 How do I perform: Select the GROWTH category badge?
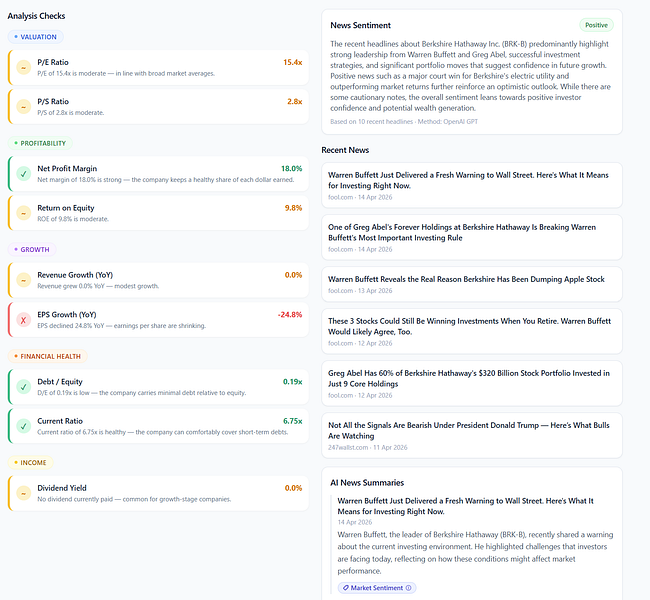pos(32,250)
